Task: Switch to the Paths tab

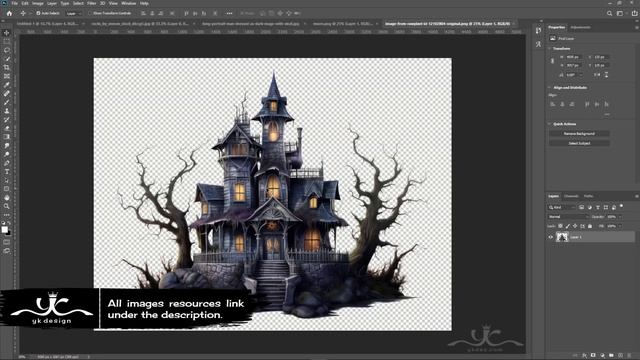Action: (x=588, y=196)
